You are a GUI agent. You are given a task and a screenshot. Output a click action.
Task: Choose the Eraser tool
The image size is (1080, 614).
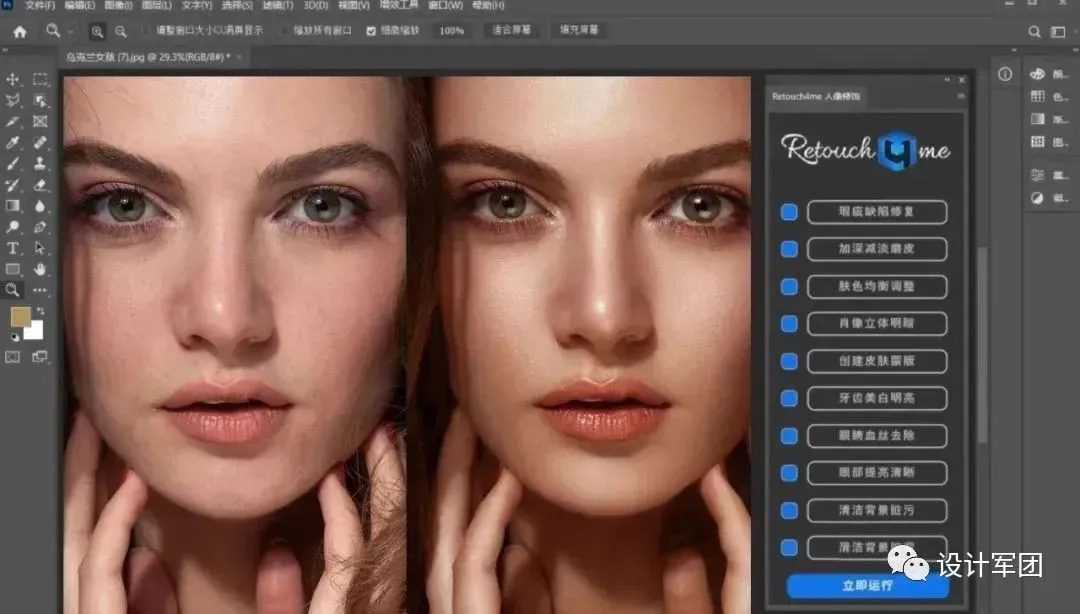click(x=40, y=185)
